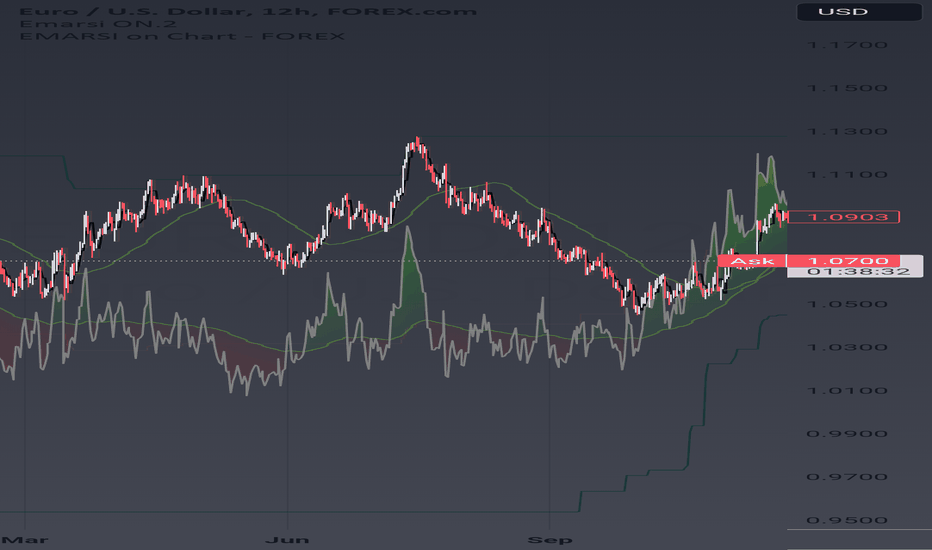Click the 0.9900 price axis label
932x550 pixels.
coord(847,433)
